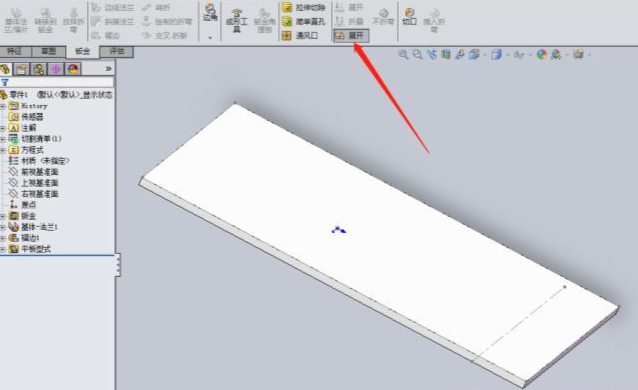
Task: Open the Display Style cube icon
Action: coord(496,54)
